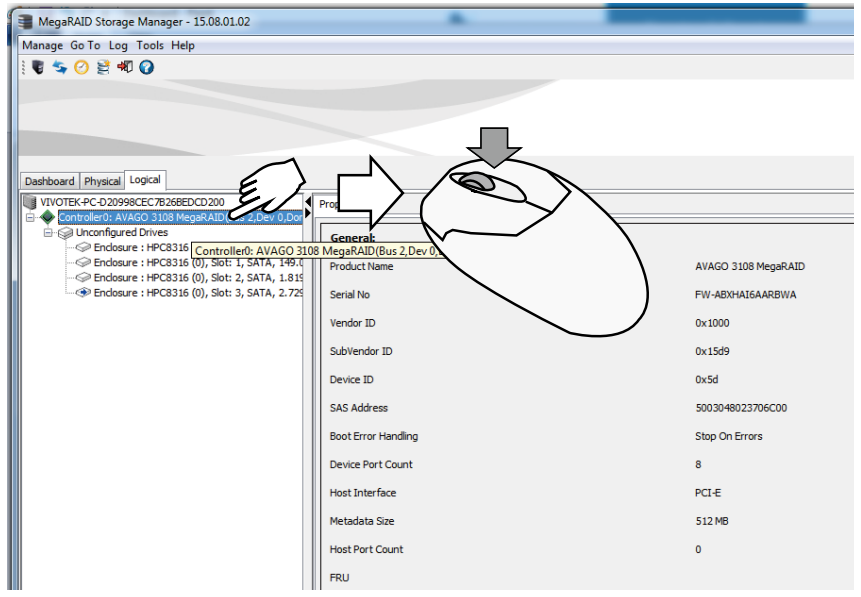The width and height of the screenshot is (861, 597).
Task: Open the blue help question icon
Action: pyautogui.click(x=146, y=68)
